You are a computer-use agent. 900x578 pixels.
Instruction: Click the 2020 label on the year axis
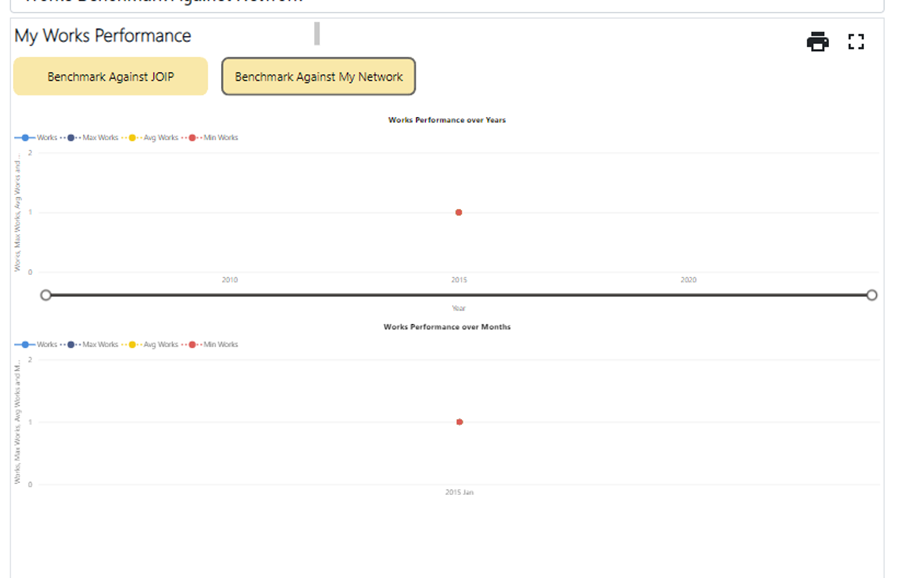(688, 280)
